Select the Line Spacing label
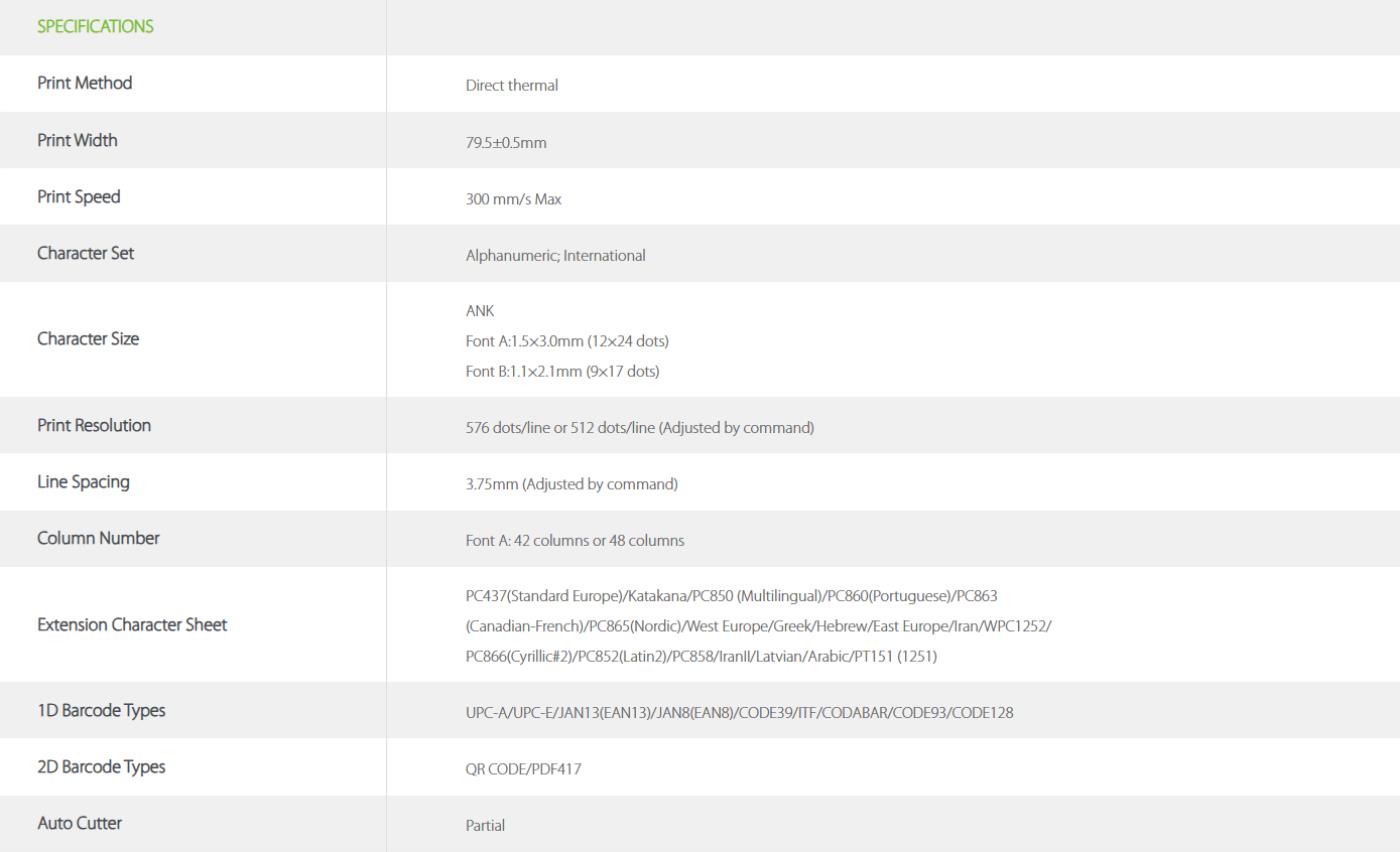Image resolution: width=1400 pixels, height=852 pixels. (x=83, y=482)
